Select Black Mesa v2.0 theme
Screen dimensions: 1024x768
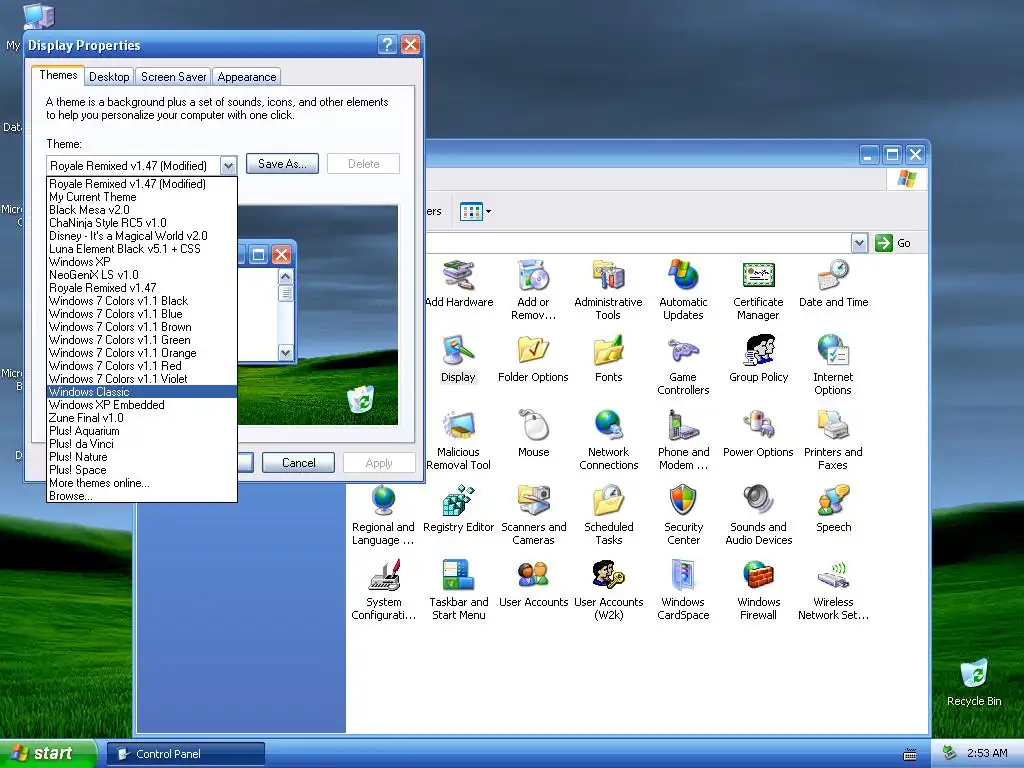click(142, 210)
